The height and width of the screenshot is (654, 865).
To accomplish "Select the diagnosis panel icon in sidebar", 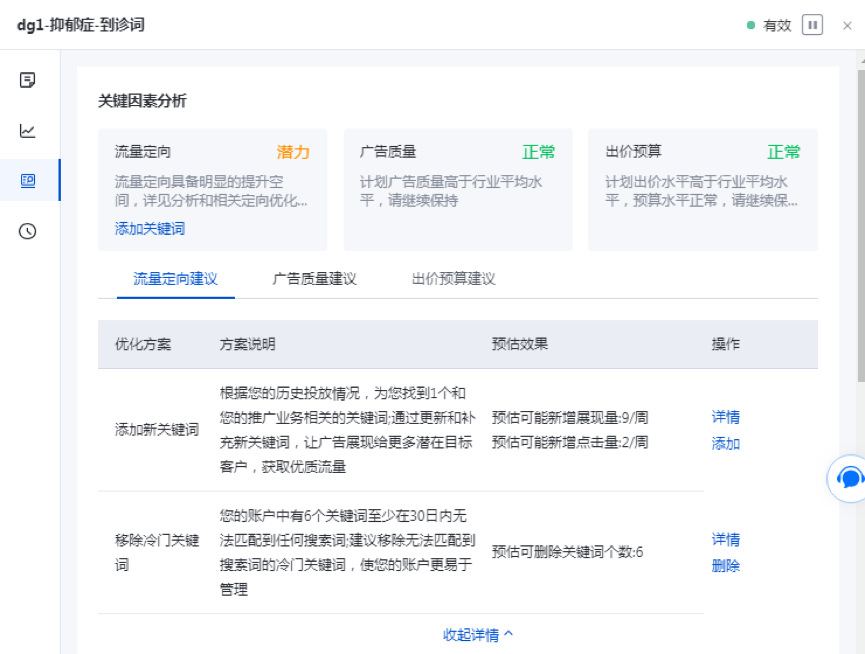I will click(28, 180).
